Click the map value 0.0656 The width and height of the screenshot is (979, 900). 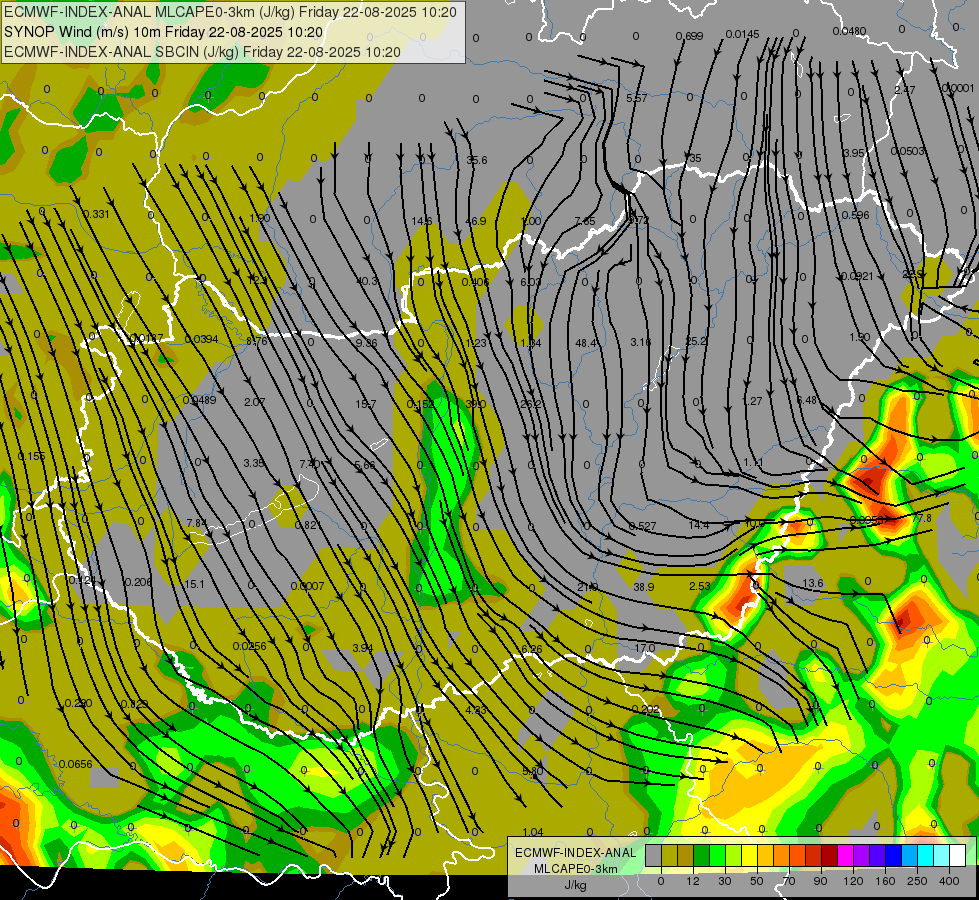point(76,764)
